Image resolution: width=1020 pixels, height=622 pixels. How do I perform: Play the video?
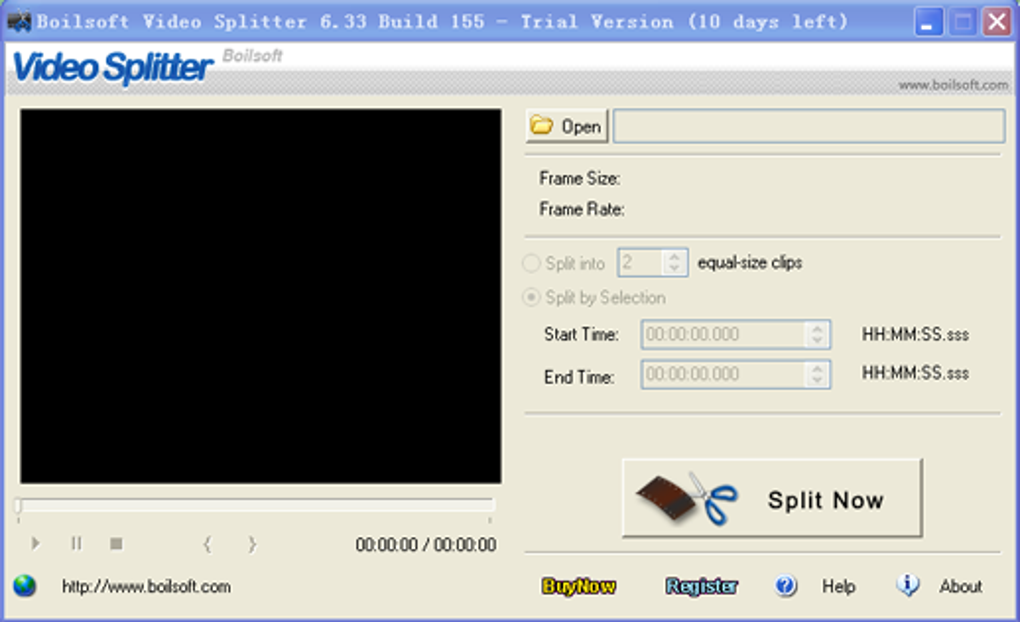(35, 543)
